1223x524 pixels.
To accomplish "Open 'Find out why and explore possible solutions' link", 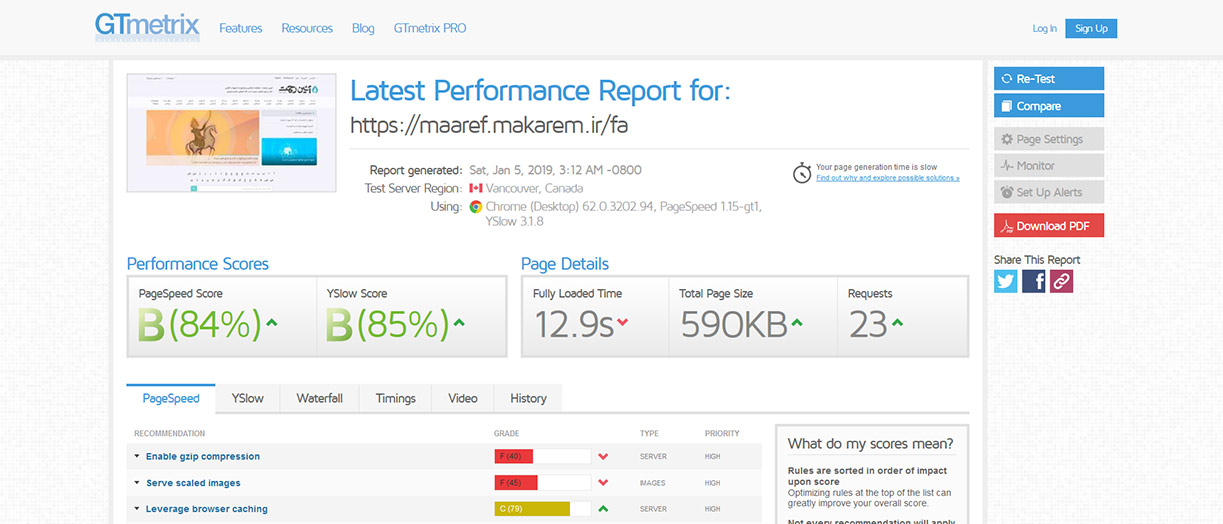I will (888, 178).
